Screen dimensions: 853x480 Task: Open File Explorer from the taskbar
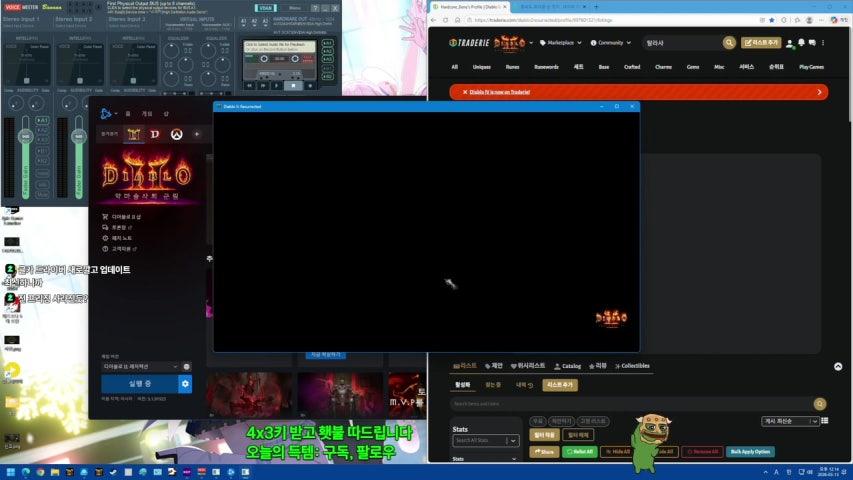(x=55, y=472)
